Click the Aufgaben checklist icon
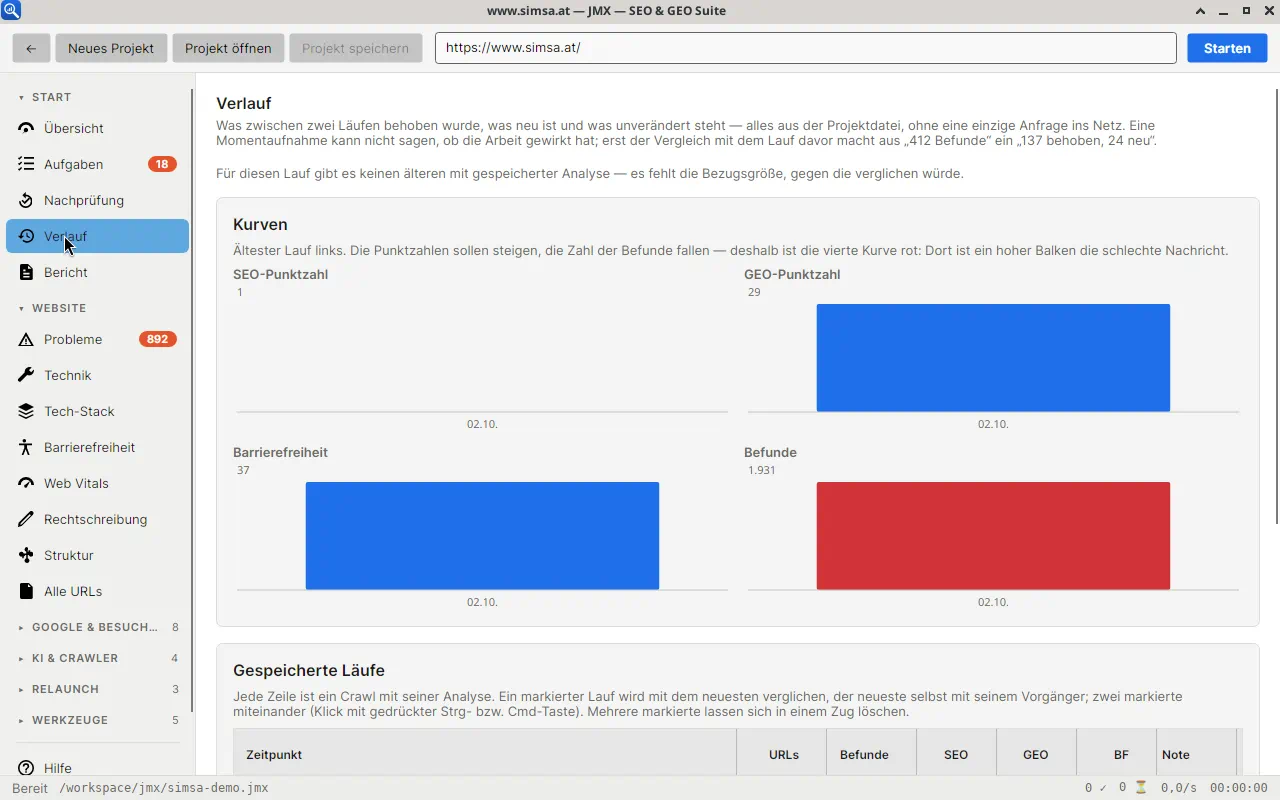Viewport: 1280px width, 800px height. (x=26, y=164)
